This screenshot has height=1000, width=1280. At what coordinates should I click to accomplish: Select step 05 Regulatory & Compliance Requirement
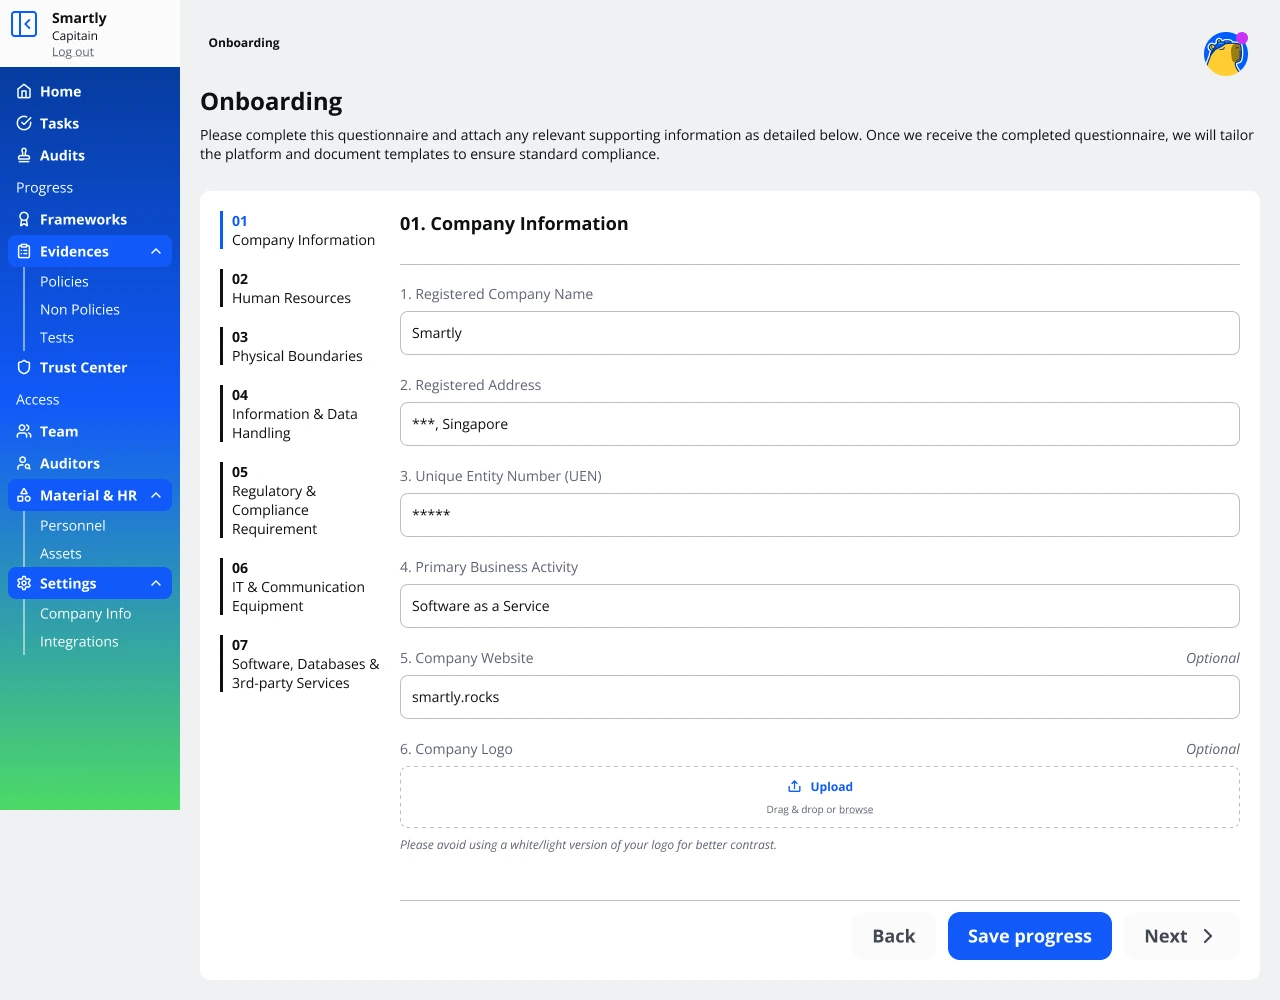pos(275,501)
